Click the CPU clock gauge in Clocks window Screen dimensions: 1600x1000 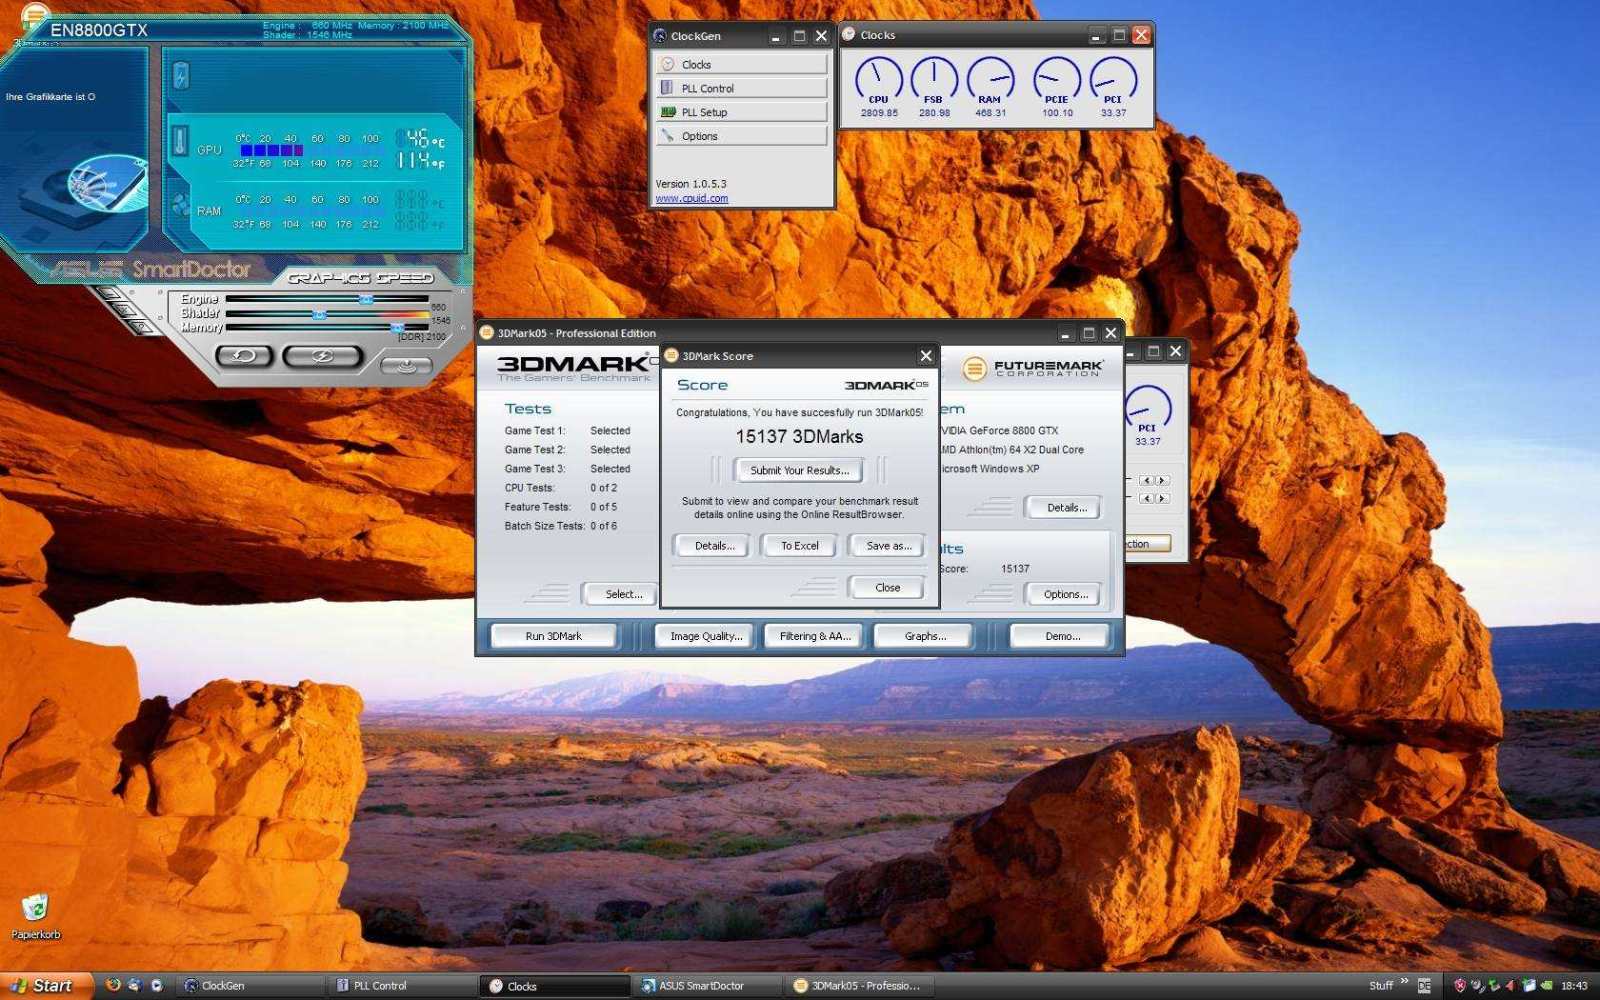click(878, 86)
